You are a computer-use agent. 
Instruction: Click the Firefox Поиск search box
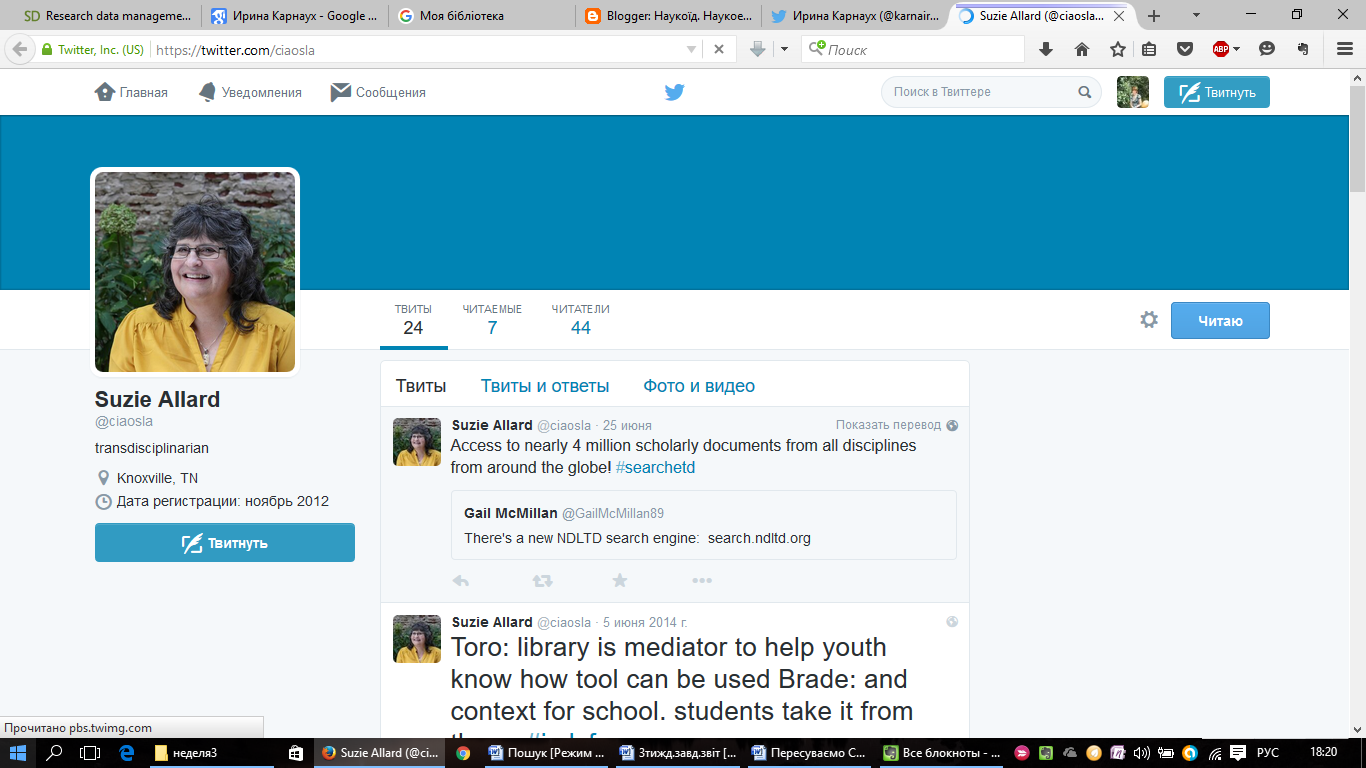click(914, 49)
